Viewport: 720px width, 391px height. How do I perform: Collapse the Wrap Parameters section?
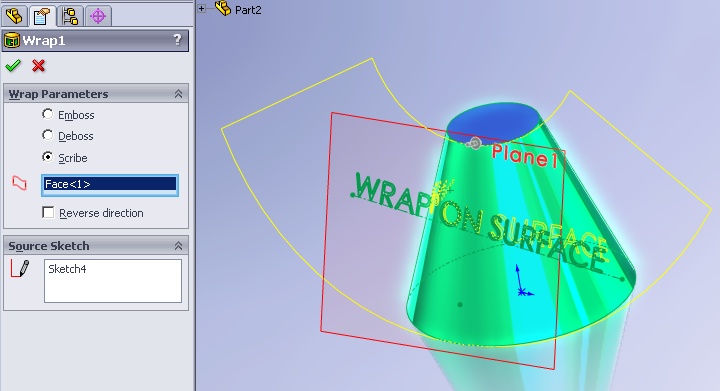click(x=178, y=94)
